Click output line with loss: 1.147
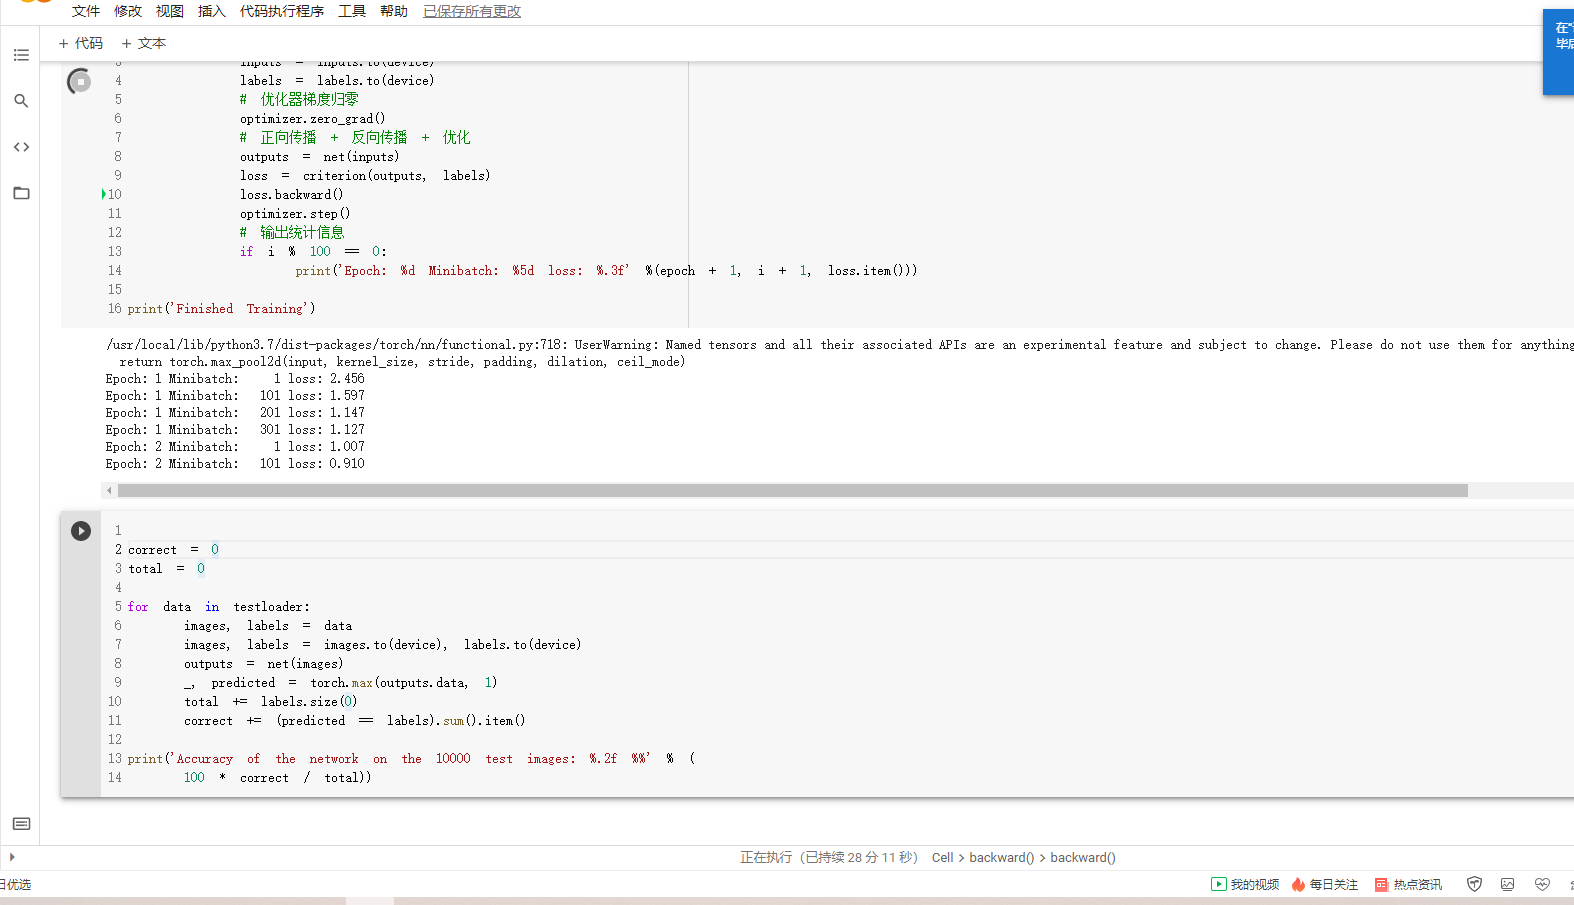 235,413
